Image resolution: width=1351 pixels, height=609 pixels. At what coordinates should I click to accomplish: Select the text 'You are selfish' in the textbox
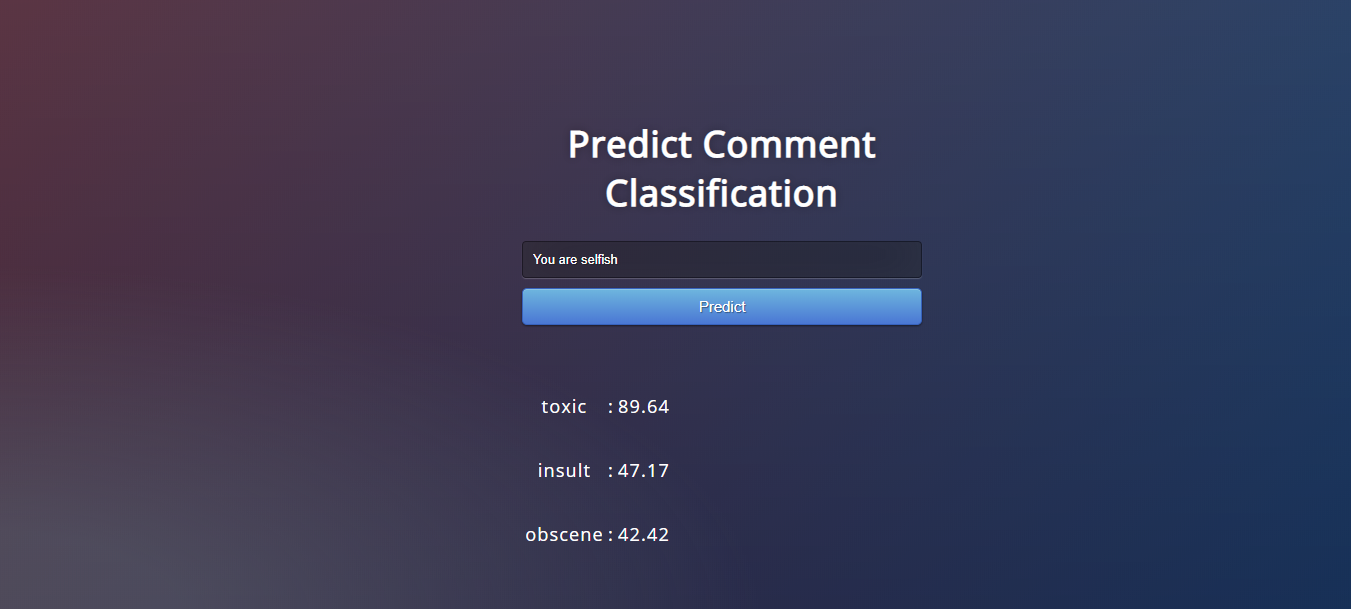tap(574, 259)
